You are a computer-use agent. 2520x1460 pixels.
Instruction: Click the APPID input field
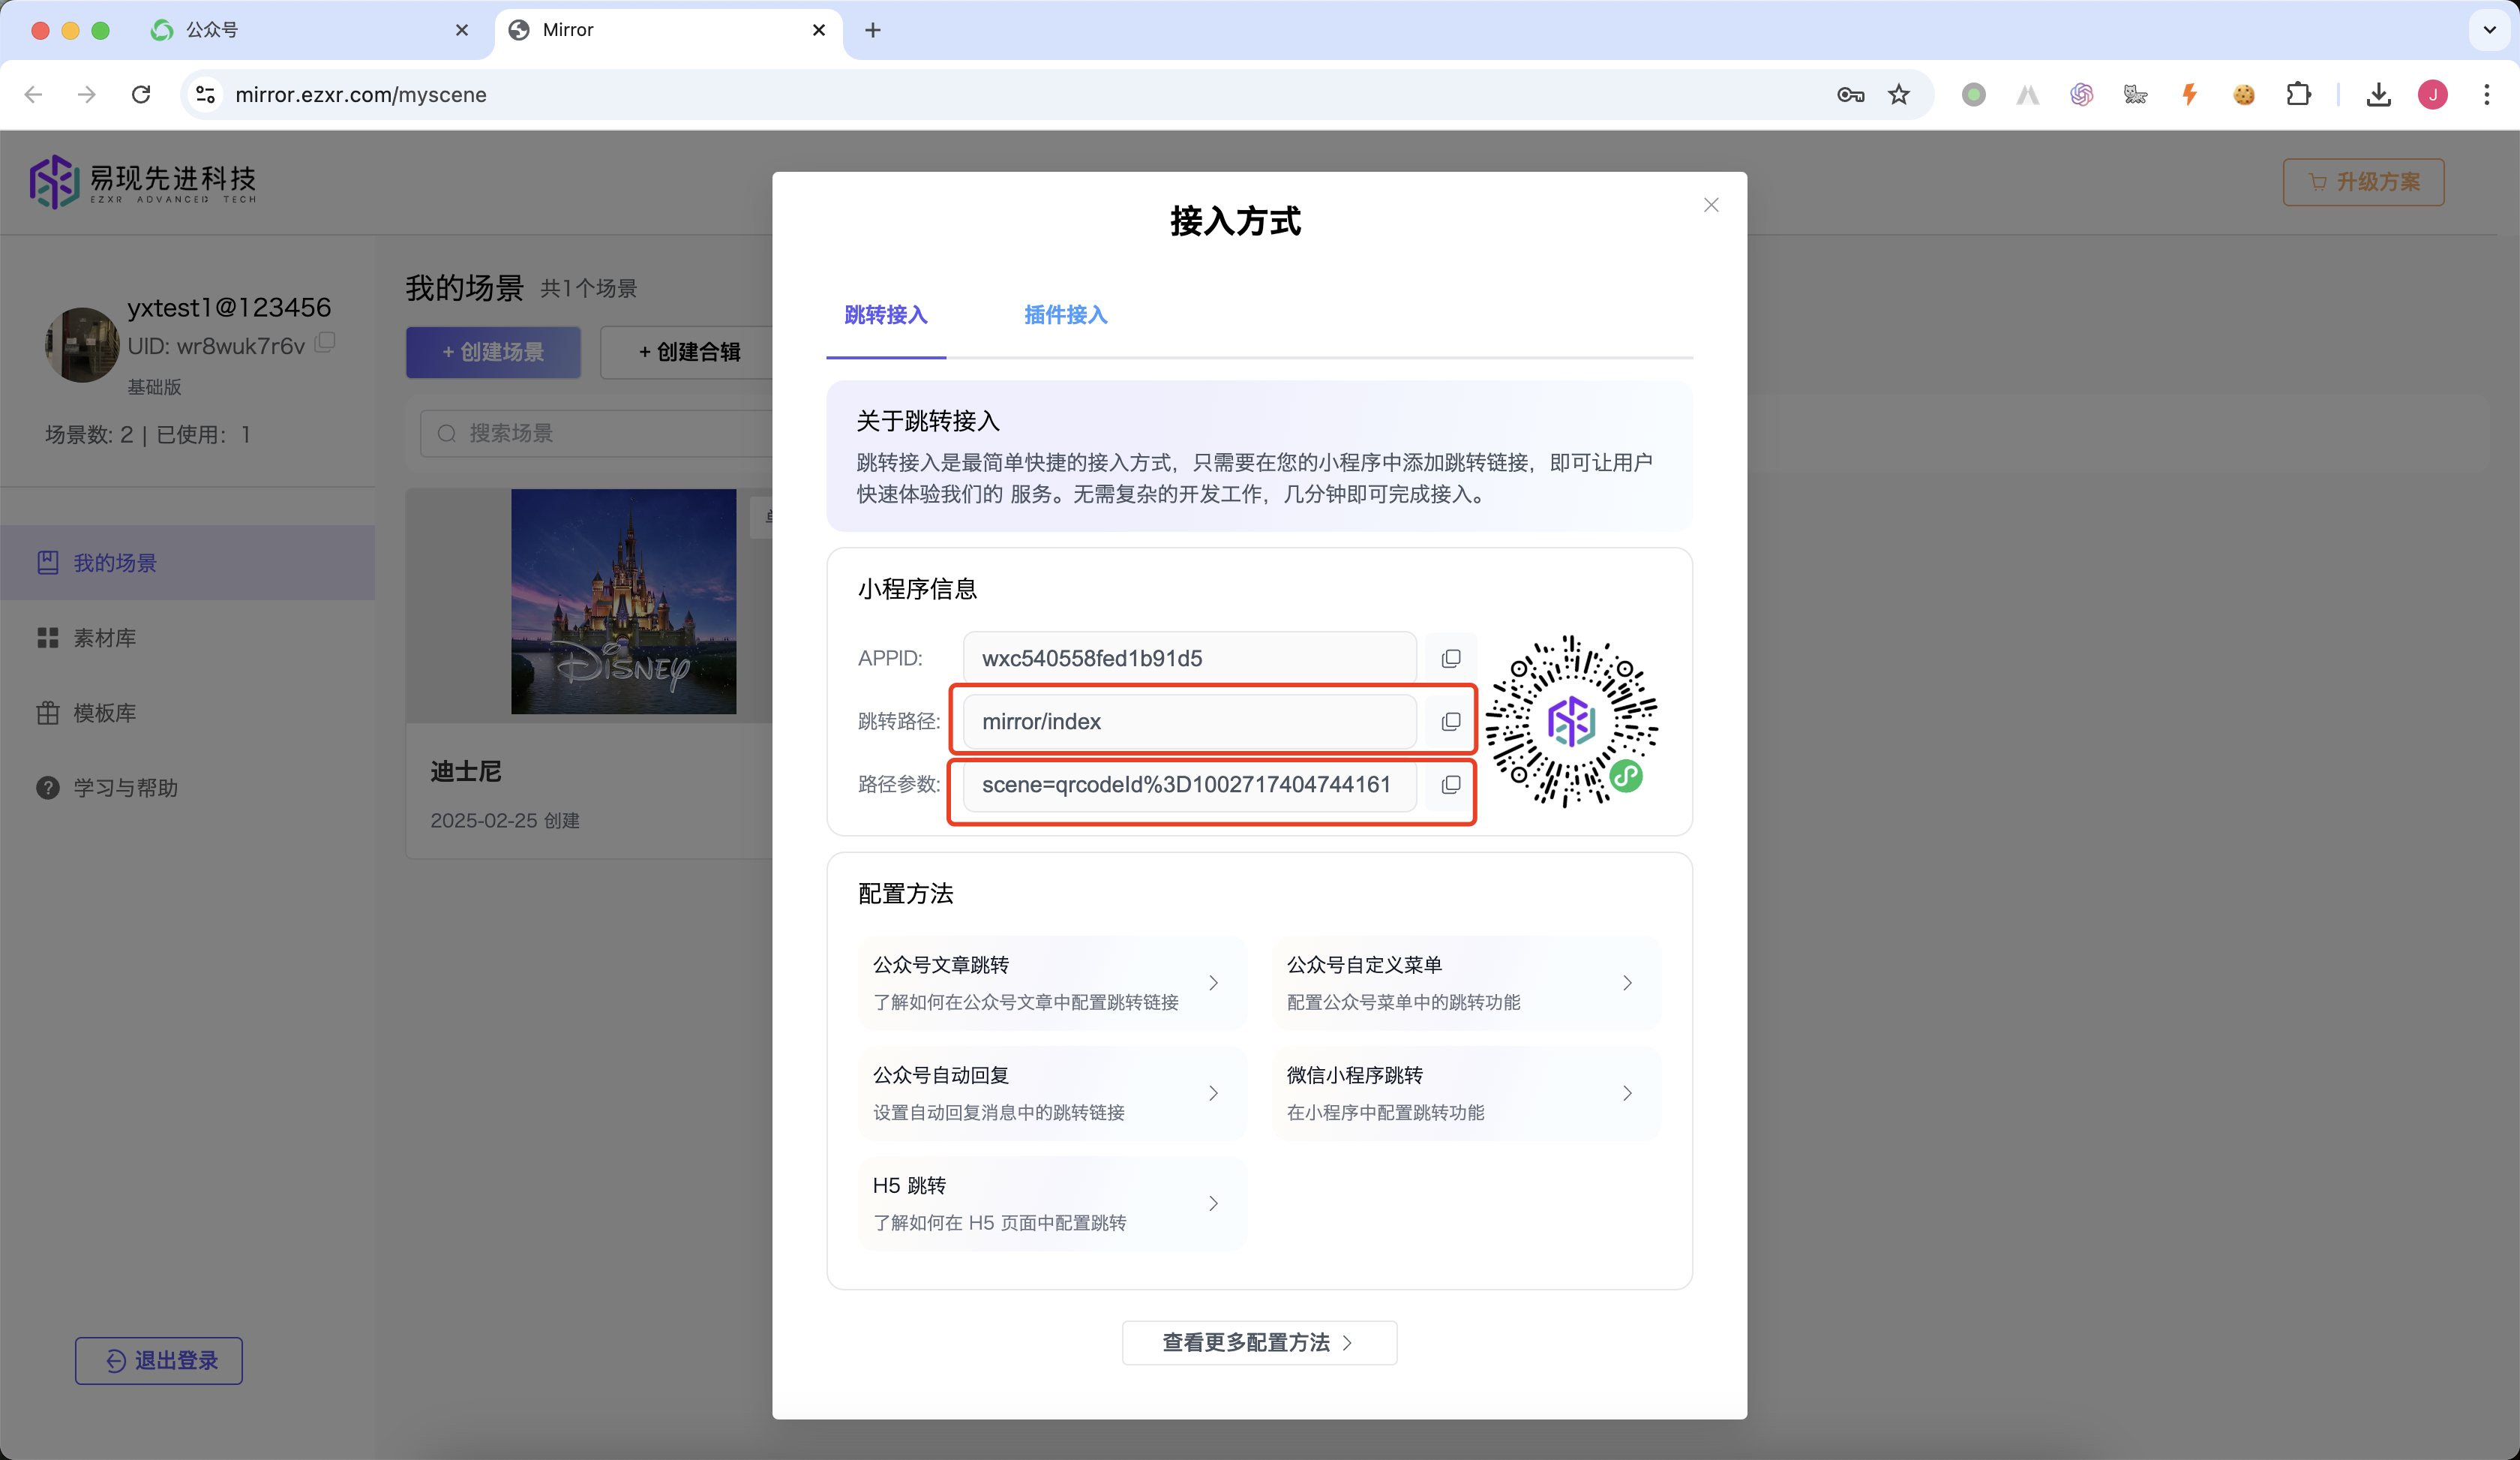coord(1189,658)
